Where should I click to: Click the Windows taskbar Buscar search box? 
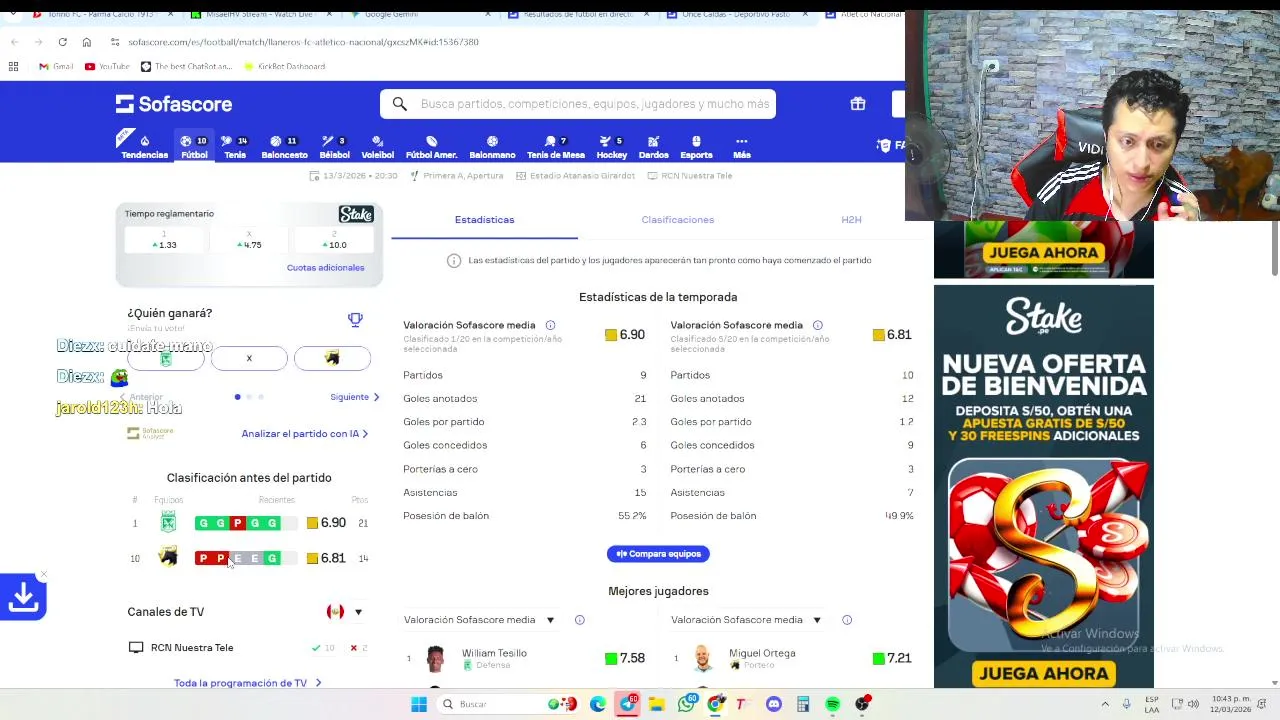[492, 705]
